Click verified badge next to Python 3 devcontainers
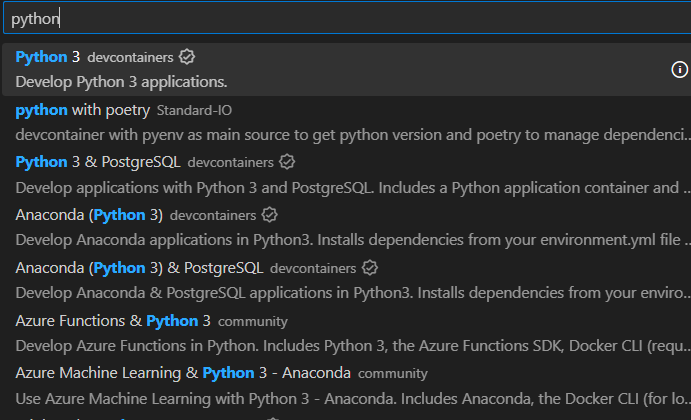 187,57
